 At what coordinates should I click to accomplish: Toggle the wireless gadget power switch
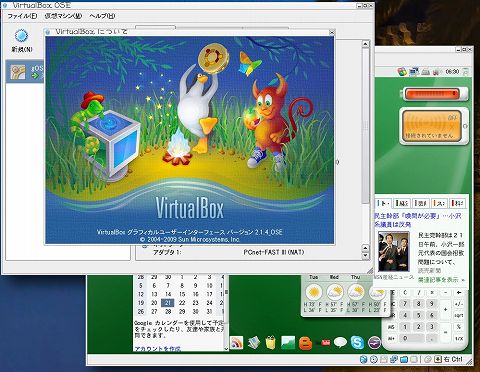click(465, 126)
